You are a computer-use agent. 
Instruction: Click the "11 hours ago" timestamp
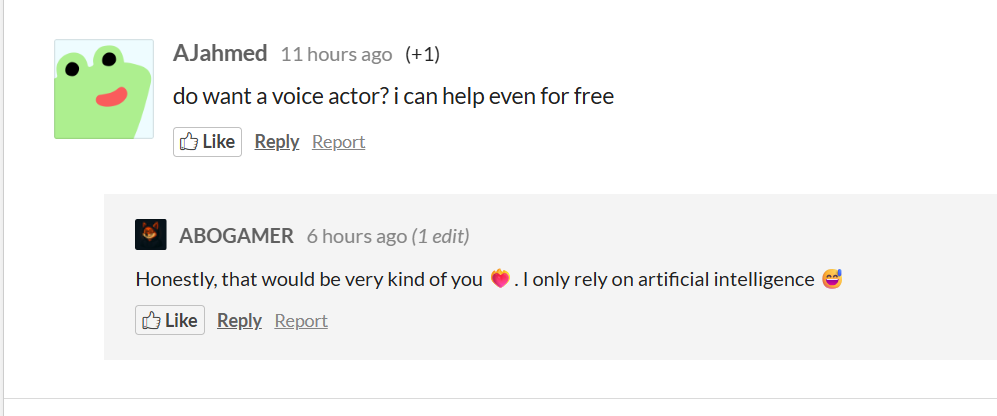(x=336, y=54)
